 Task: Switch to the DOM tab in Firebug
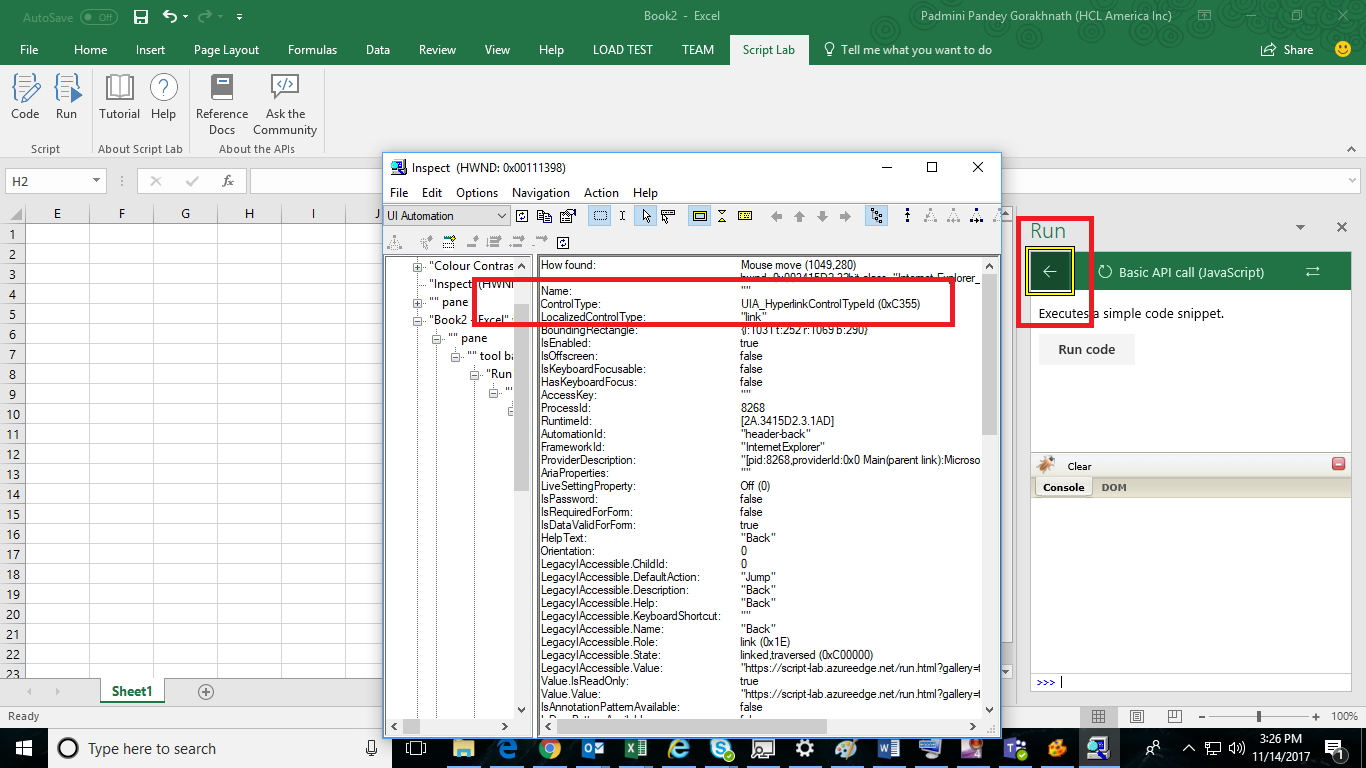pos(1114,487)
